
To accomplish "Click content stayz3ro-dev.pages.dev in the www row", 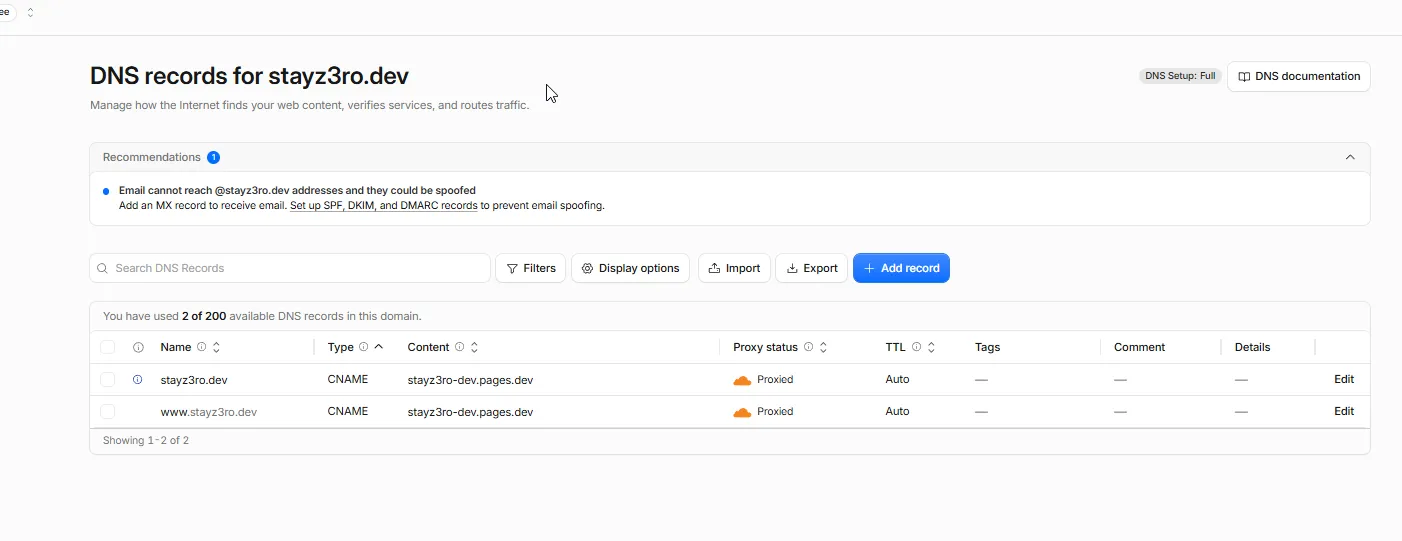I will click(470, 412).
